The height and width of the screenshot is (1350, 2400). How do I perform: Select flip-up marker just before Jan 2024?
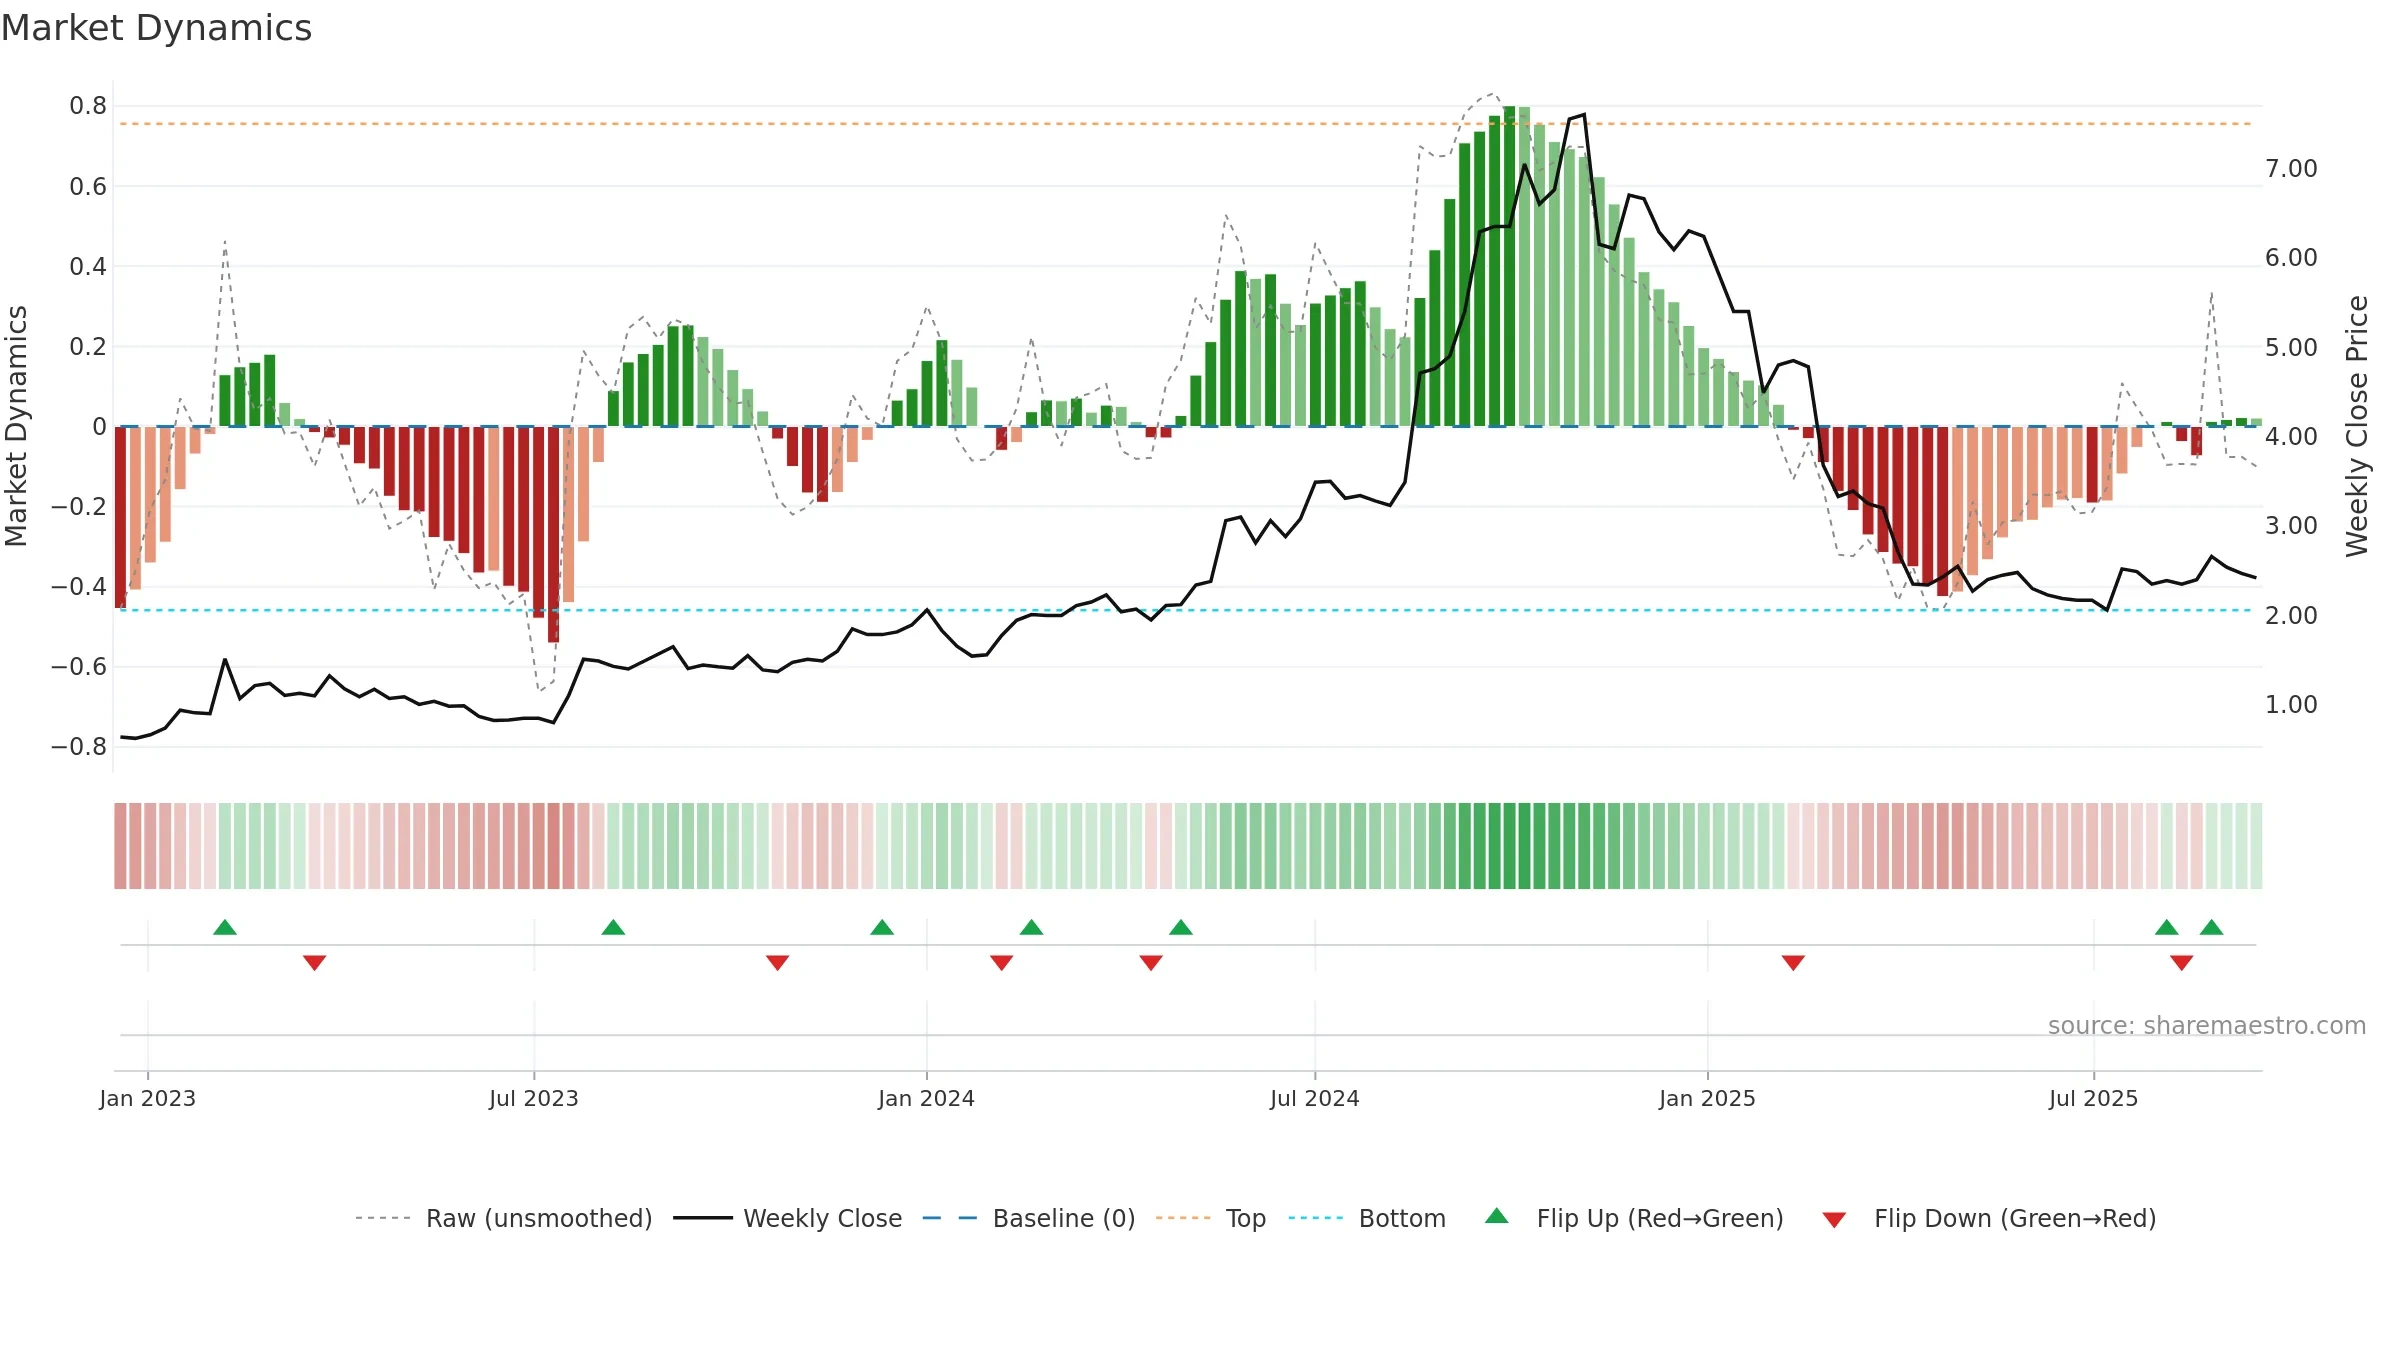882,927
